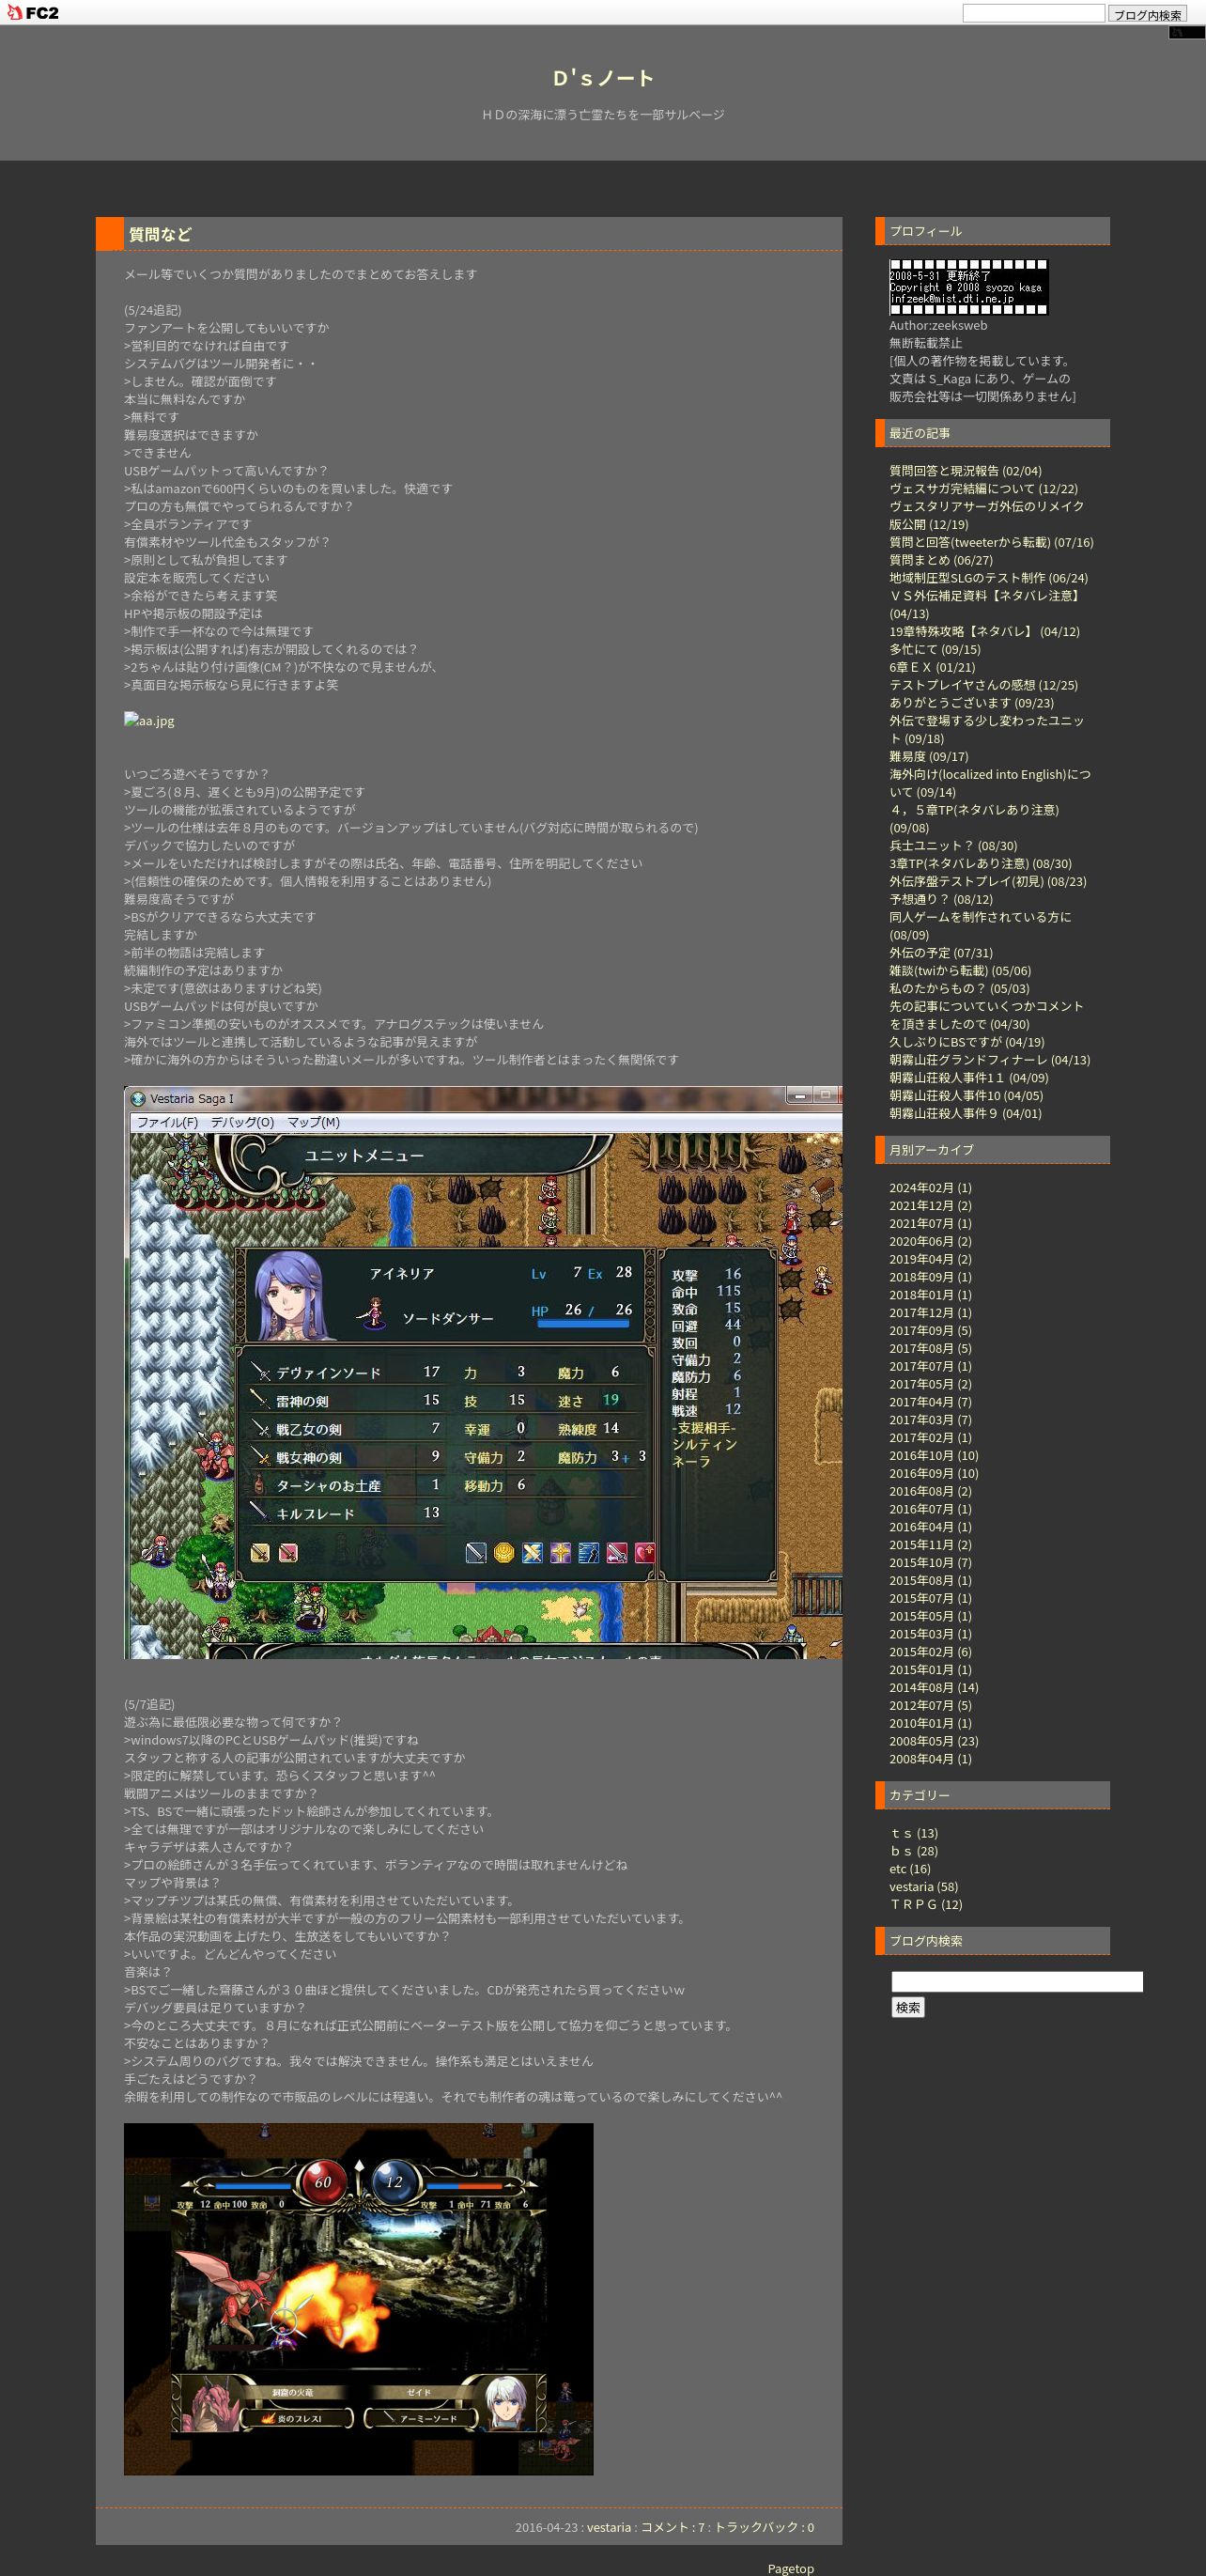Open recent article 質問回答と現況報告

click(x=964, y=471)
